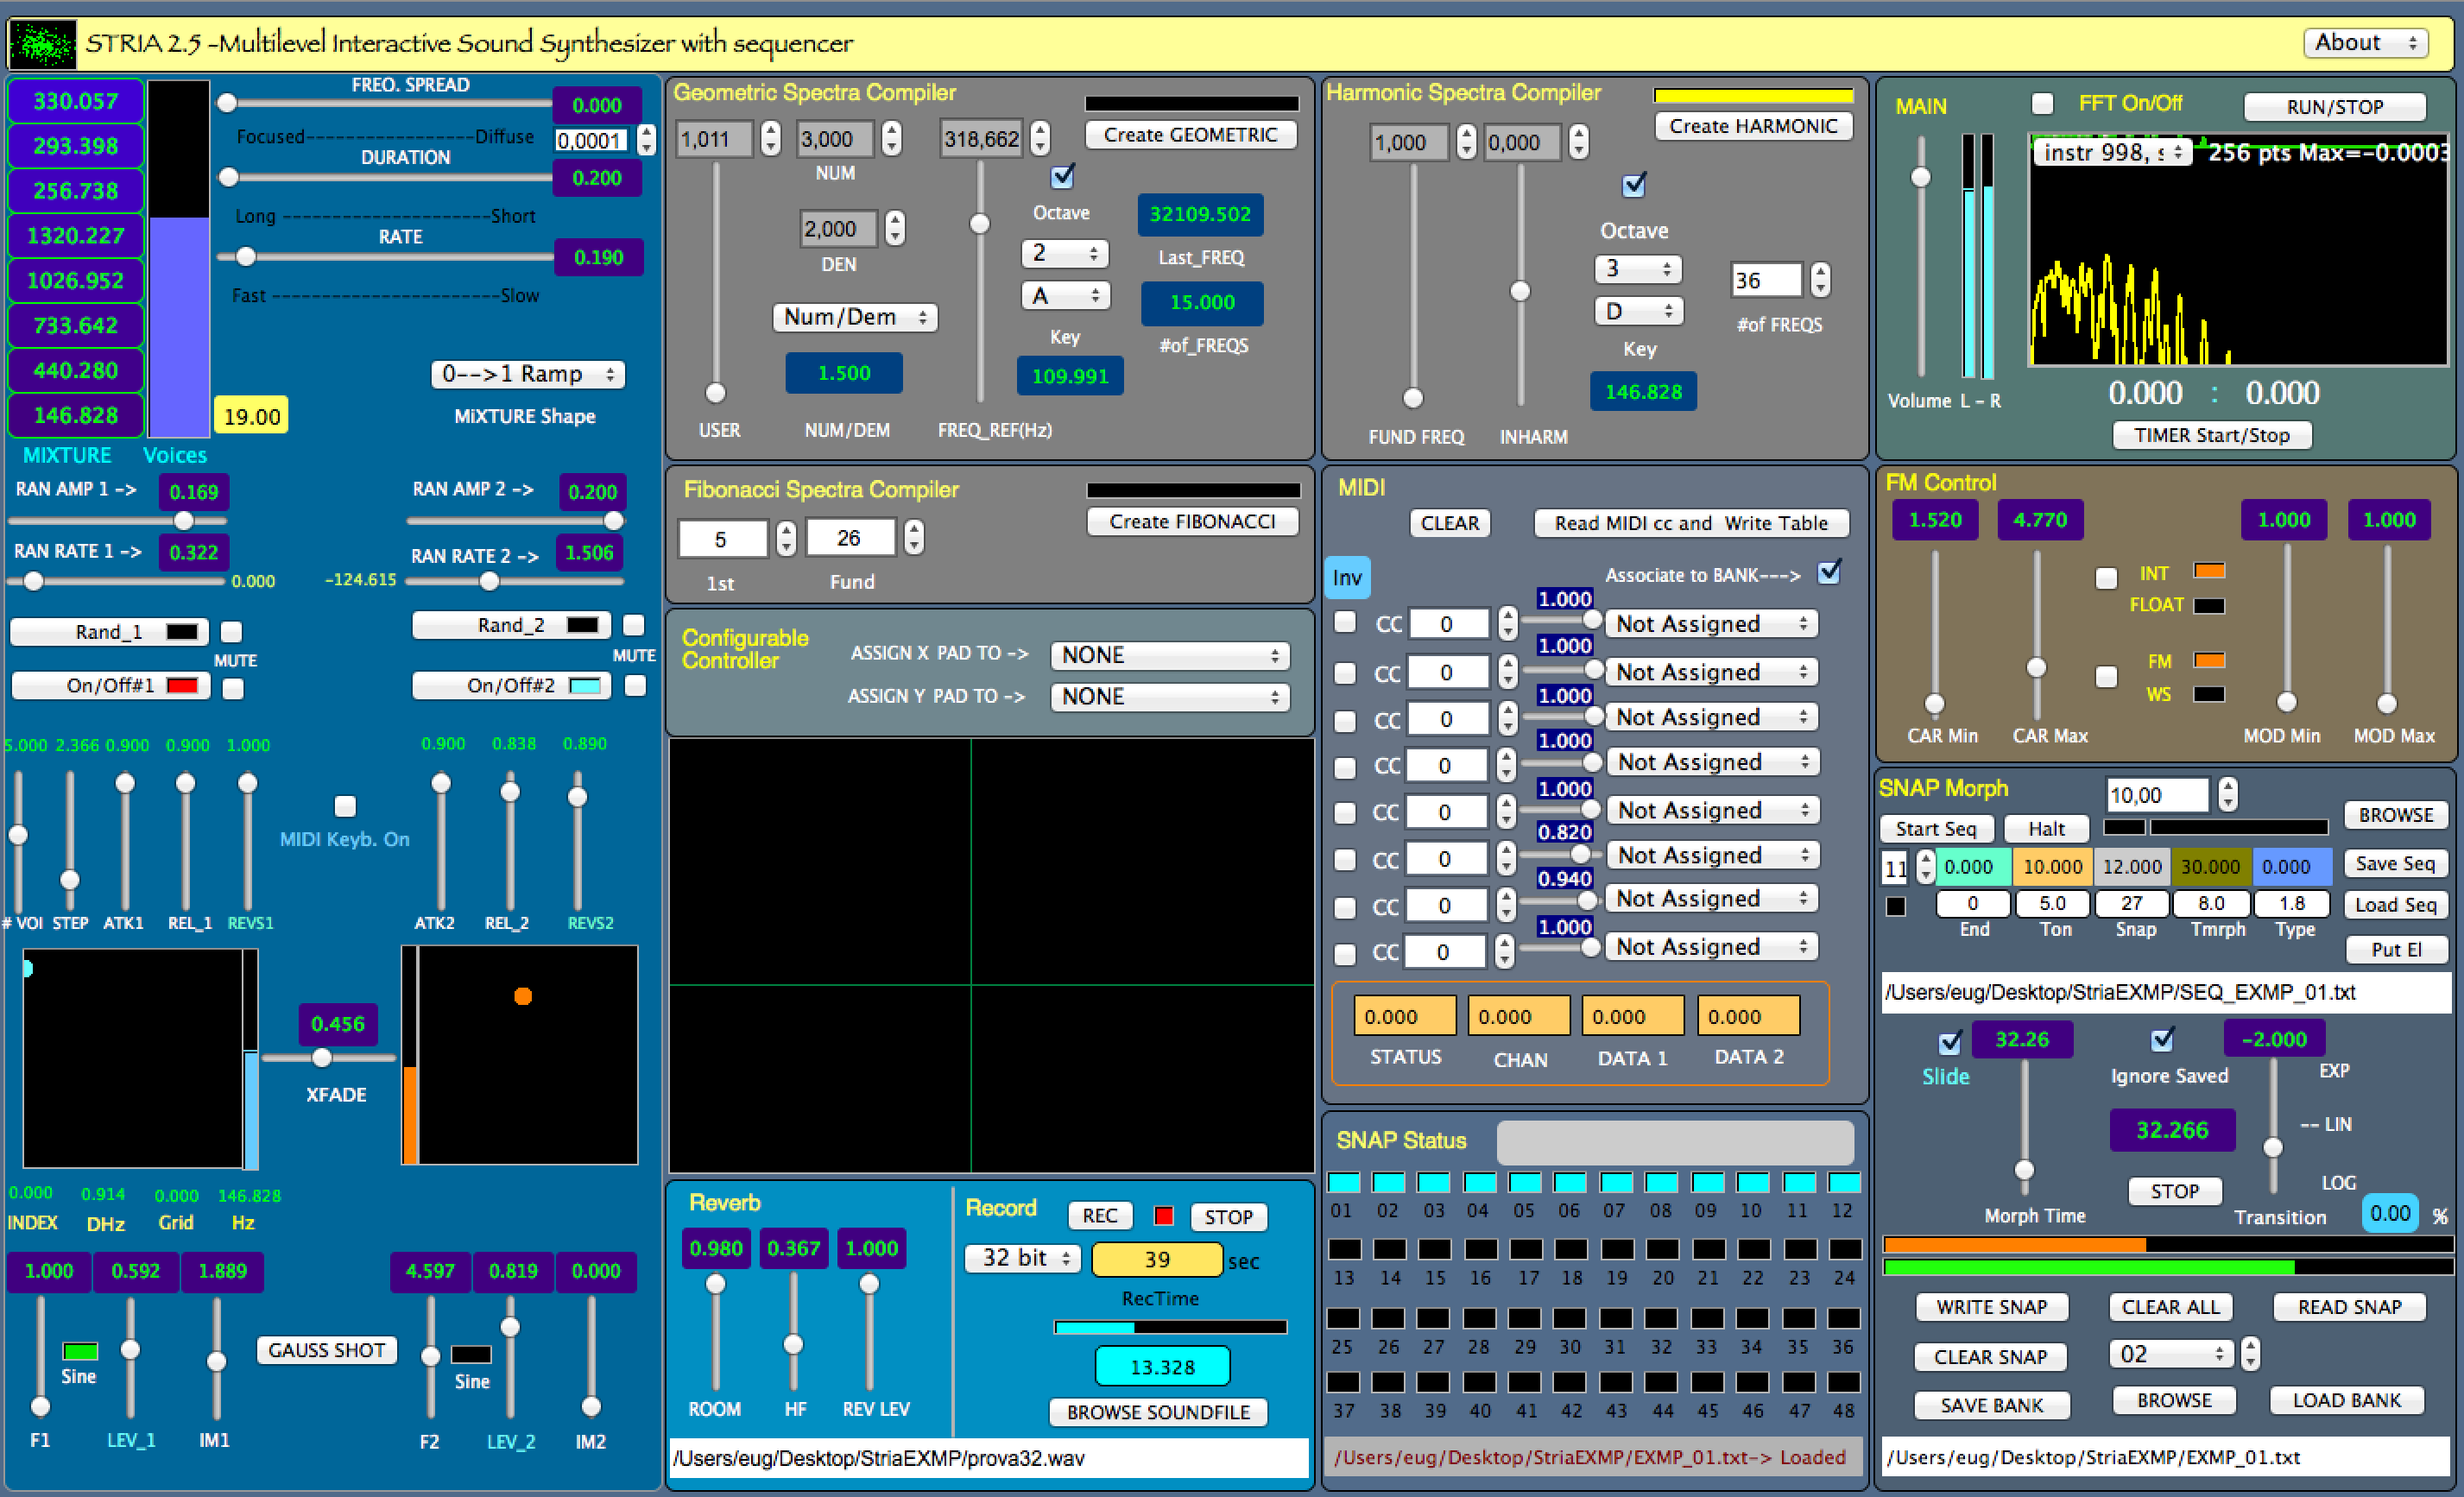Enable the MIDI Keyb. On checkbox

click(345, 806)
